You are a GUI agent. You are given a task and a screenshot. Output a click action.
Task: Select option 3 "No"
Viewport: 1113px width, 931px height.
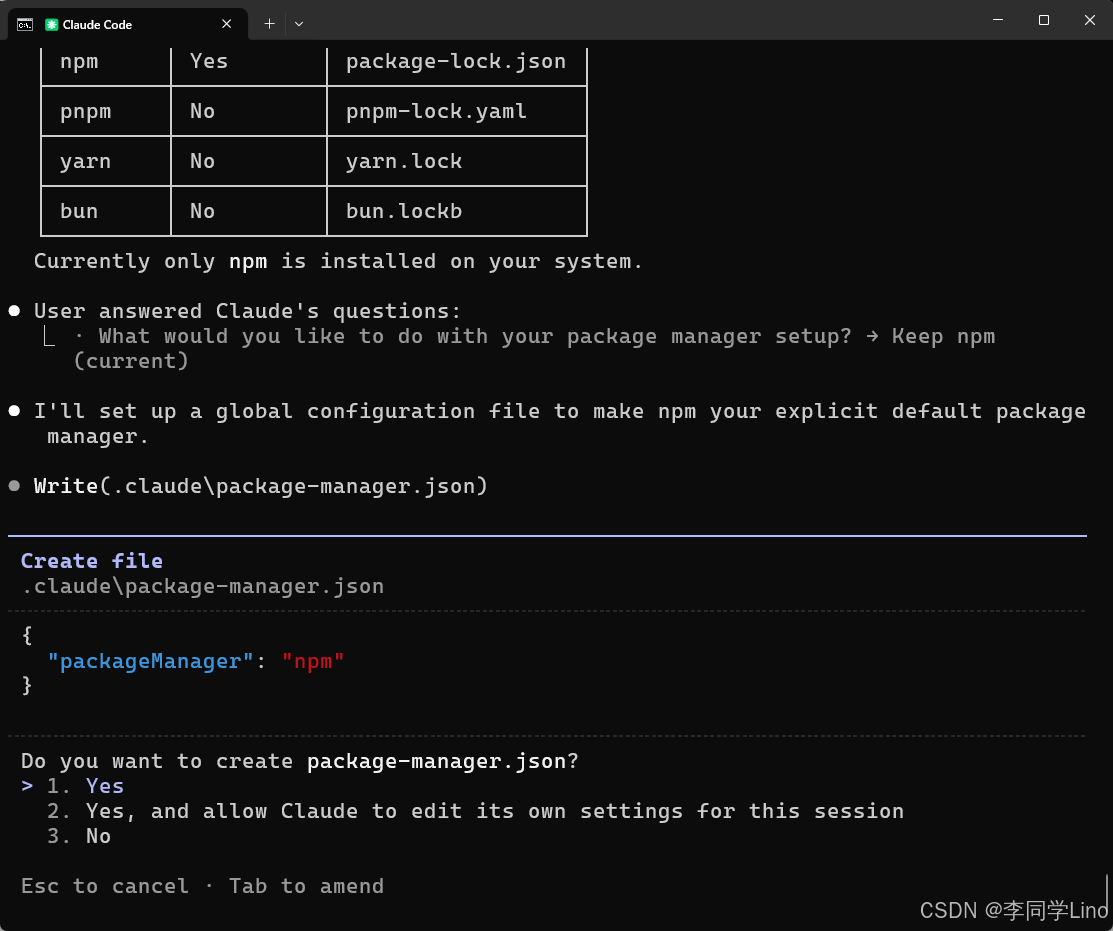98,836
